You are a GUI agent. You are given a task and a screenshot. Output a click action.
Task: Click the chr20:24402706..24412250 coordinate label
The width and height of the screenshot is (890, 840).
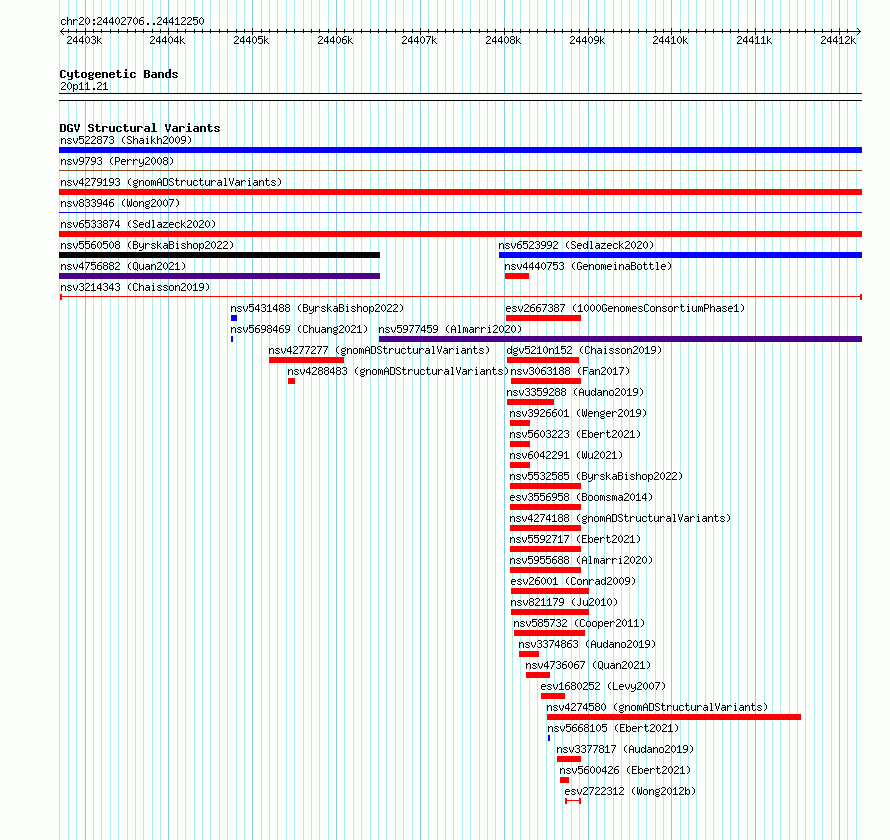pyautogui.click(x=132, y=22)
